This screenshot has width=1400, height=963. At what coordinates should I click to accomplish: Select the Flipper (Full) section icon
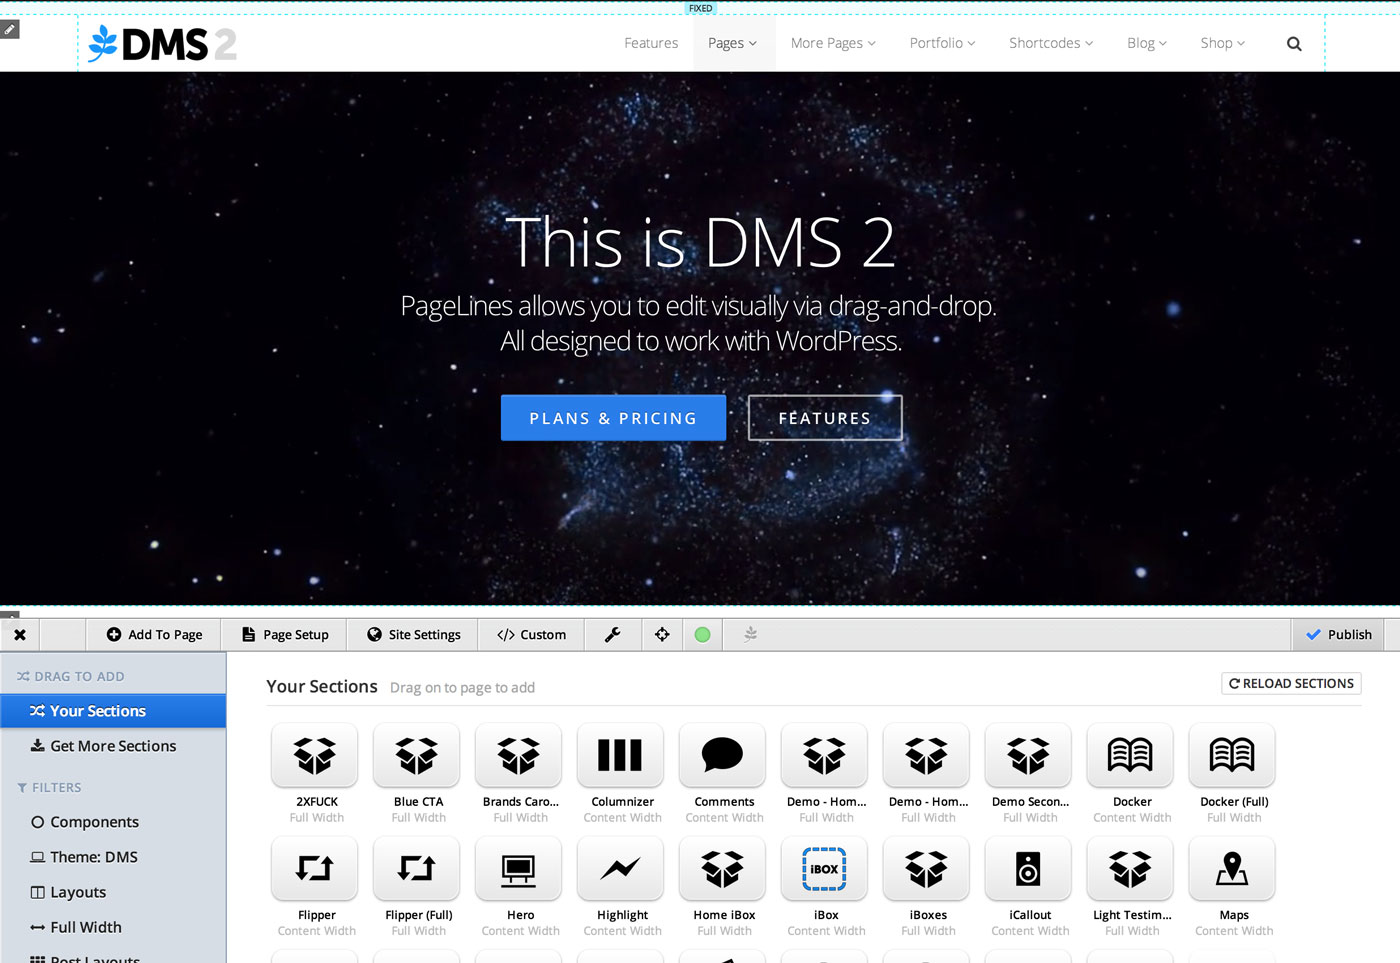[417, 868]
